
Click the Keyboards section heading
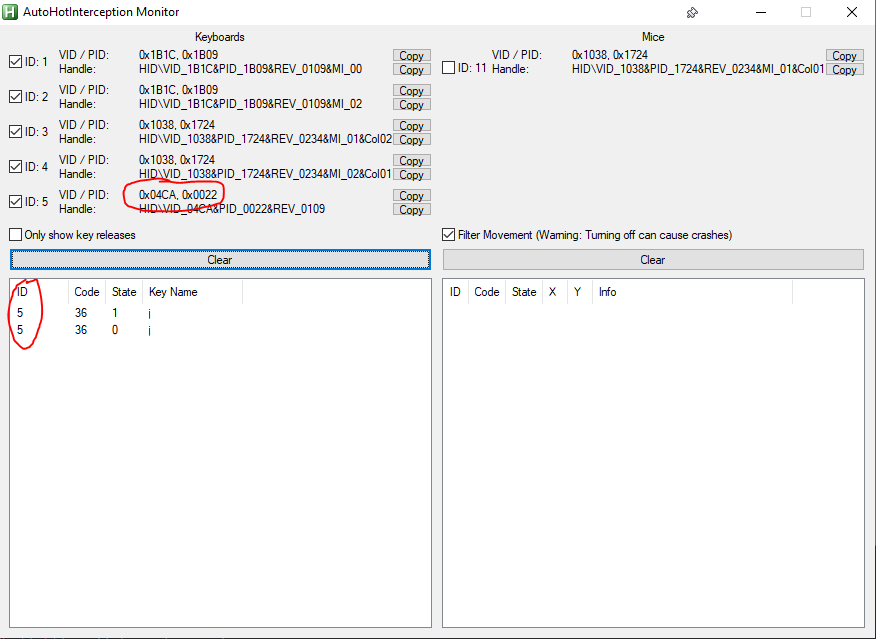[x=220, y=37]
